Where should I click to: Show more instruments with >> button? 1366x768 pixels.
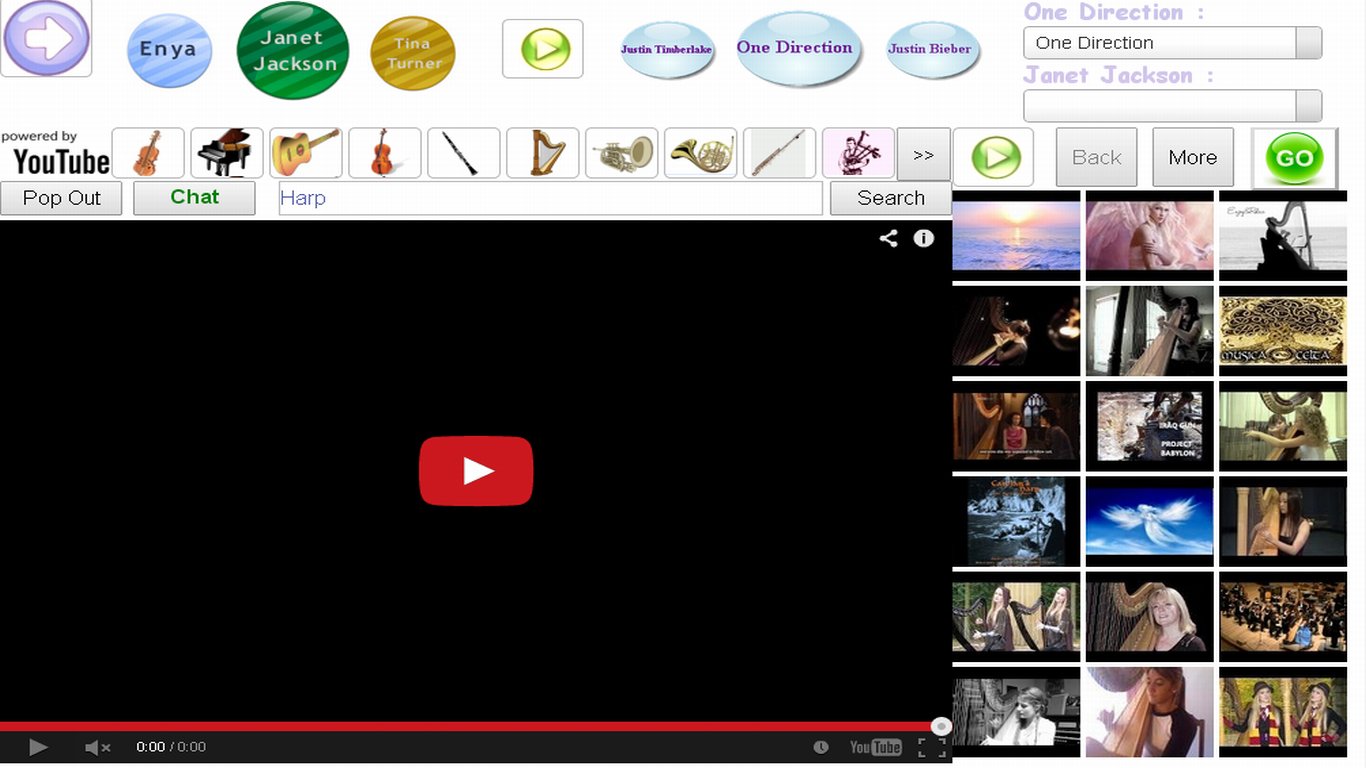923,154
